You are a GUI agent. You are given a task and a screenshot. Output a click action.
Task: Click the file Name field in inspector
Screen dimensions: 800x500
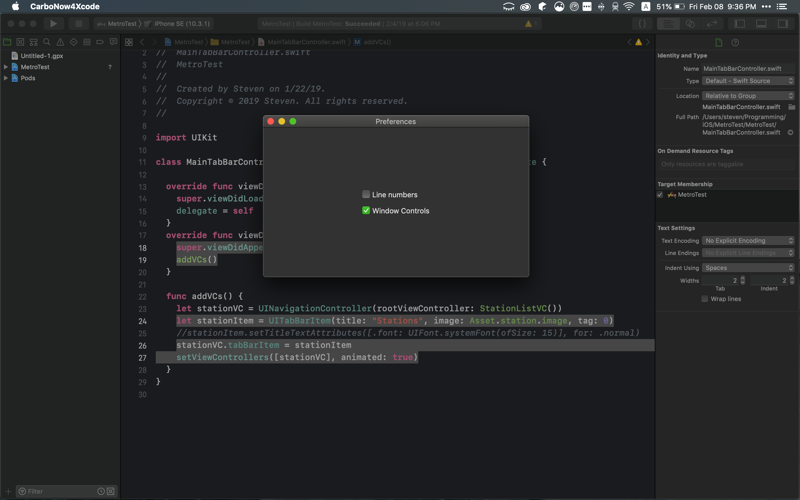(x=748, y=68)
